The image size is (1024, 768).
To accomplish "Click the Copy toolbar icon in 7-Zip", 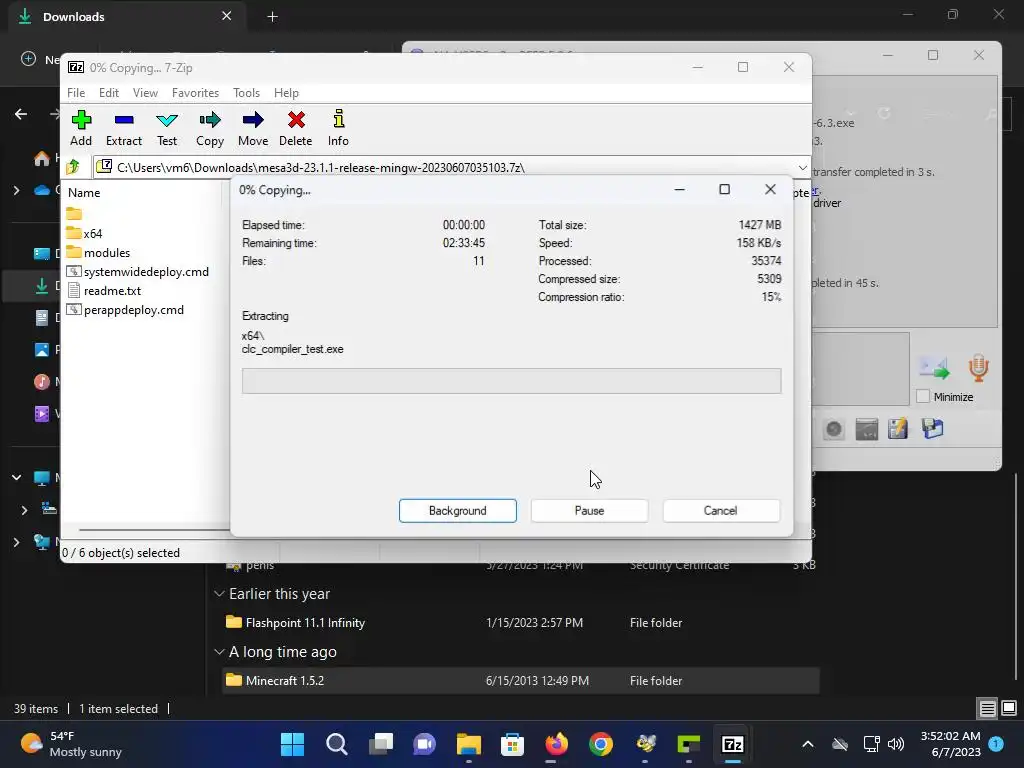I will pos(210,128).
